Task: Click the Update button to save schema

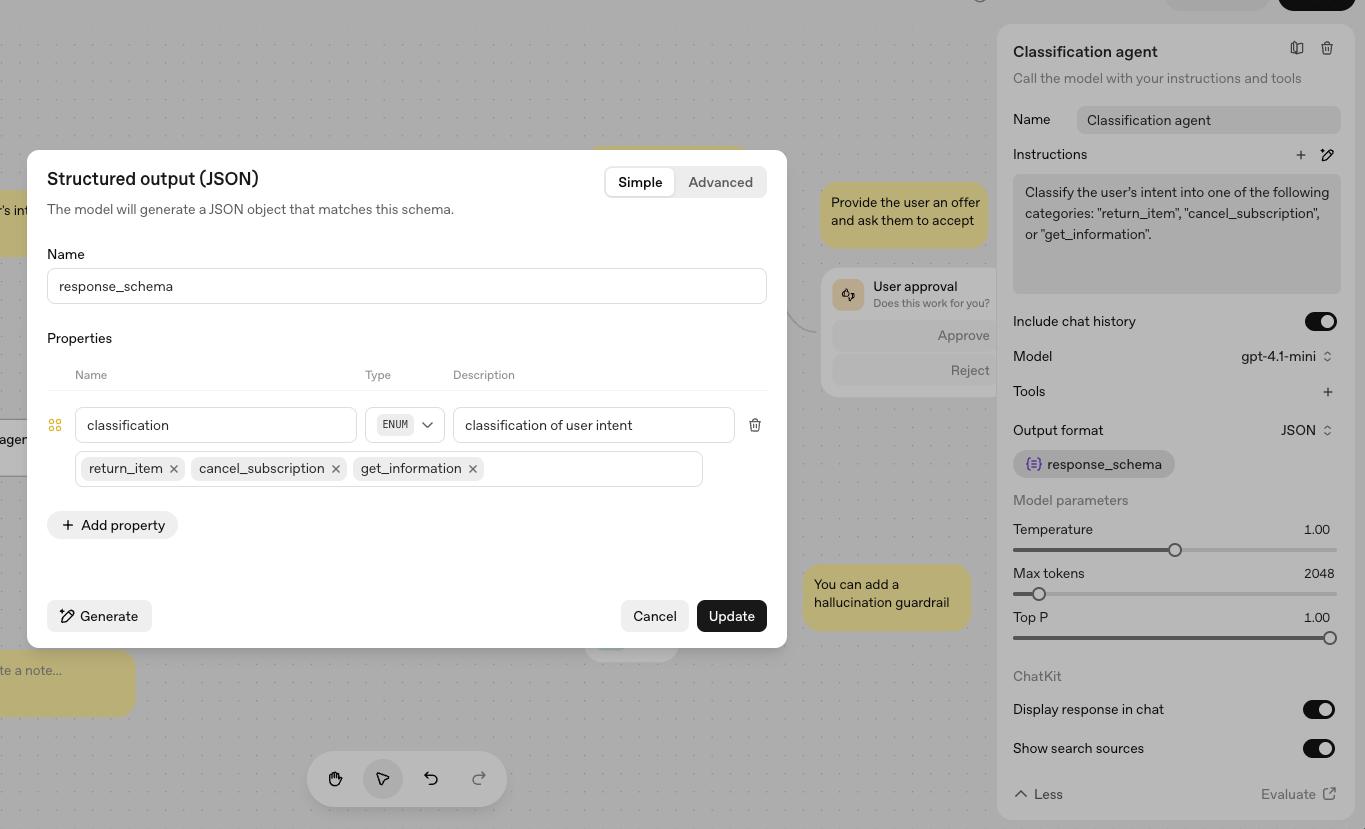Action: pos(731,616)
